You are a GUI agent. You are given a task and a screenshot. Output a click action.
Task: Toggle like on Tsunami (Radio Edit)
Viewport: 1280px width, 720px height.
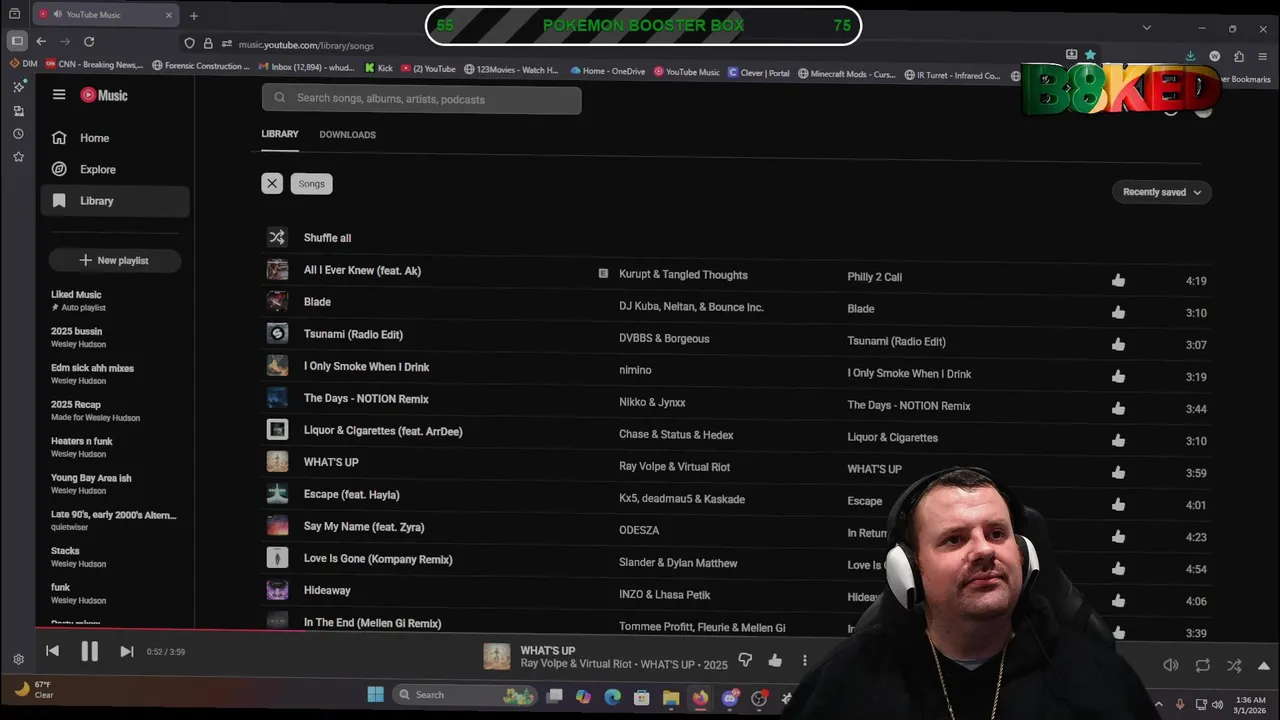(1118, 345)
